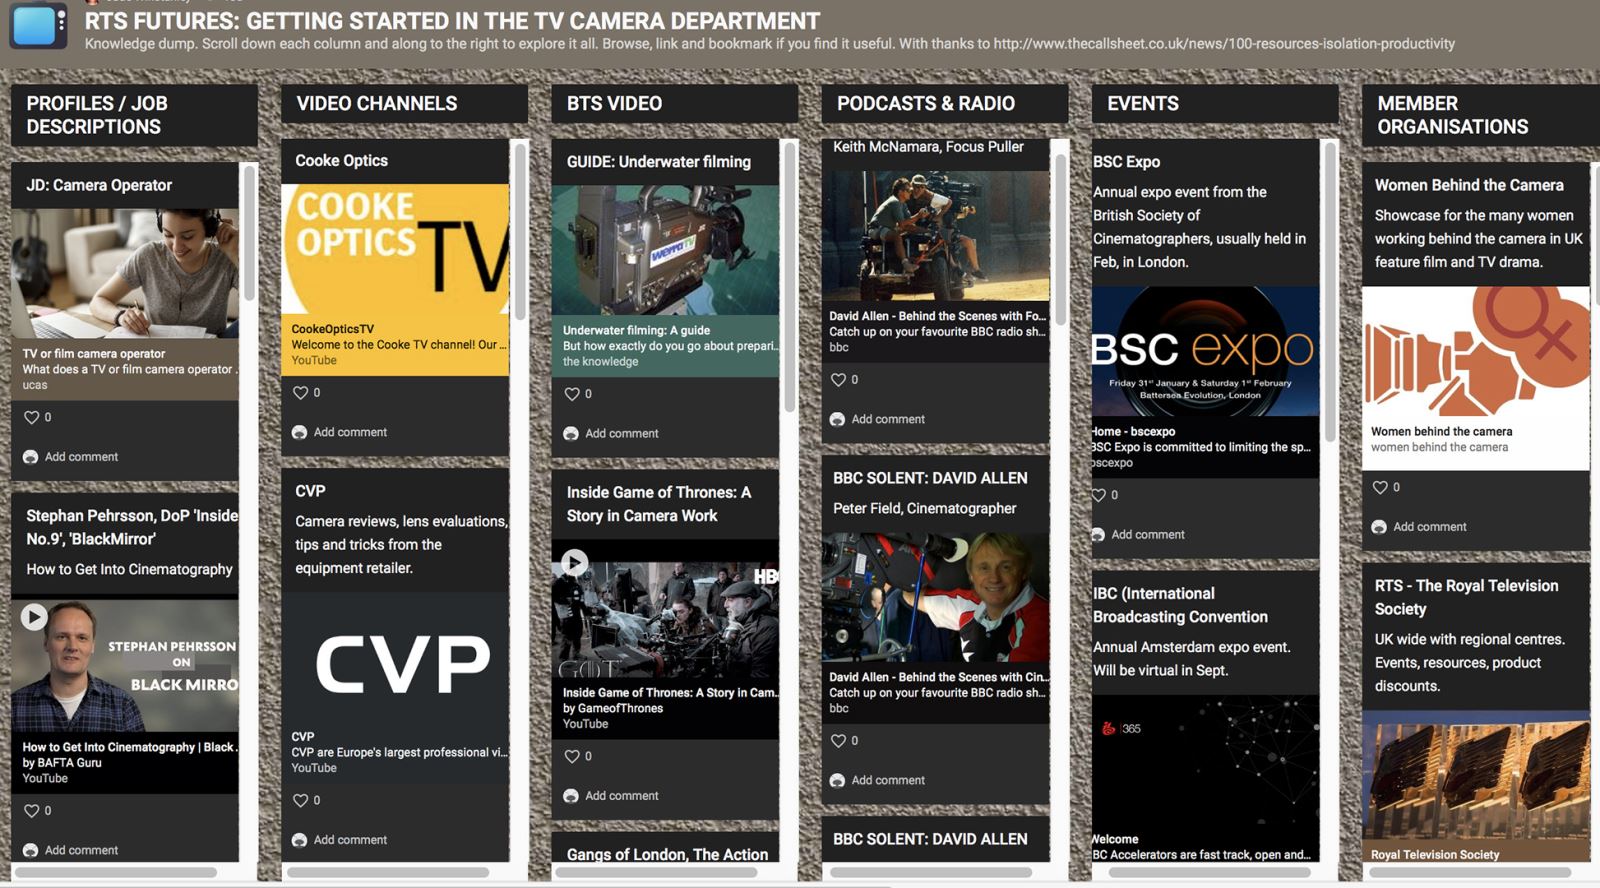1600x888 pixels.
Task: Open the Home - bscexpo link
Action: (x=1205, y=447)
